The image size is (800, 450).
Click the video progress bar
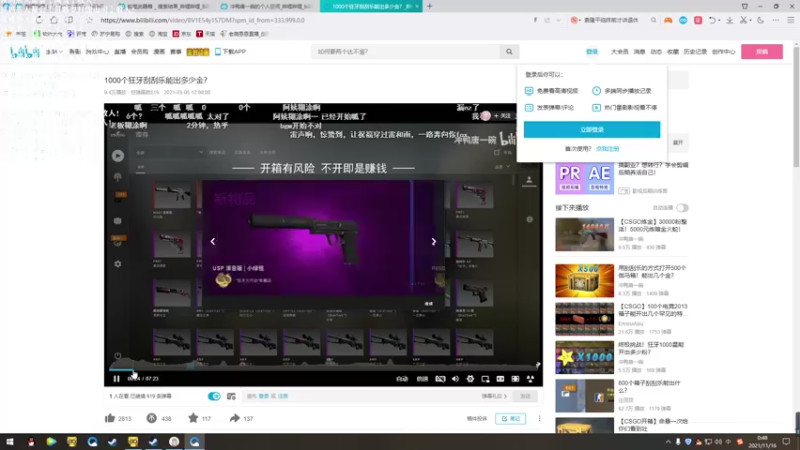pos(323,369)
